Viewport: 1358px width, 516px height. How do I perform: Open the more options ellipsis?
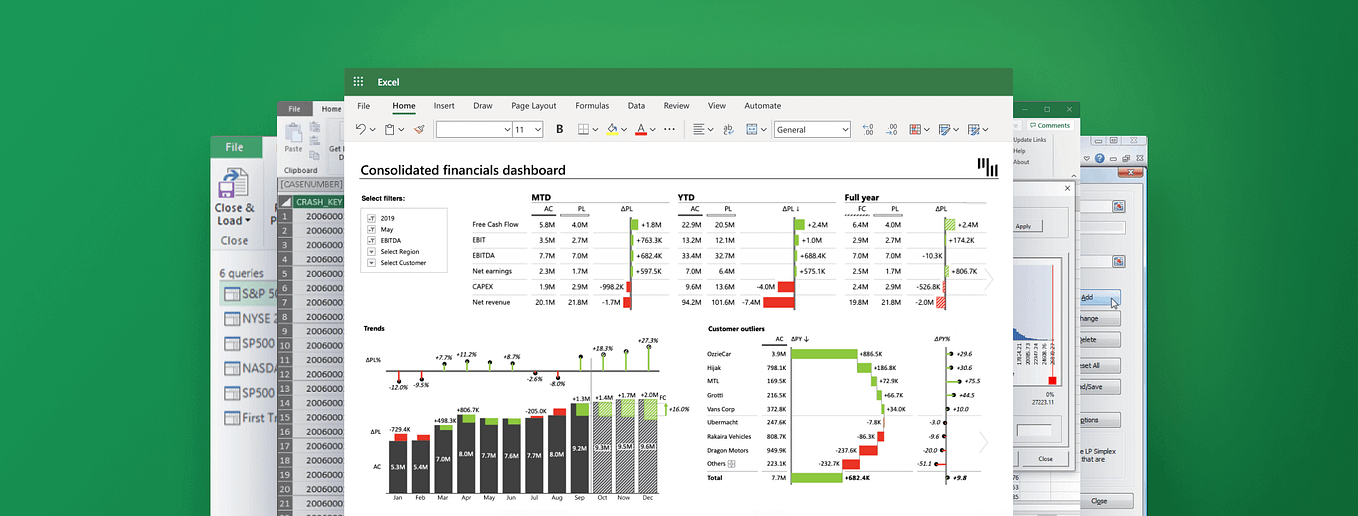tap(670, 129)
